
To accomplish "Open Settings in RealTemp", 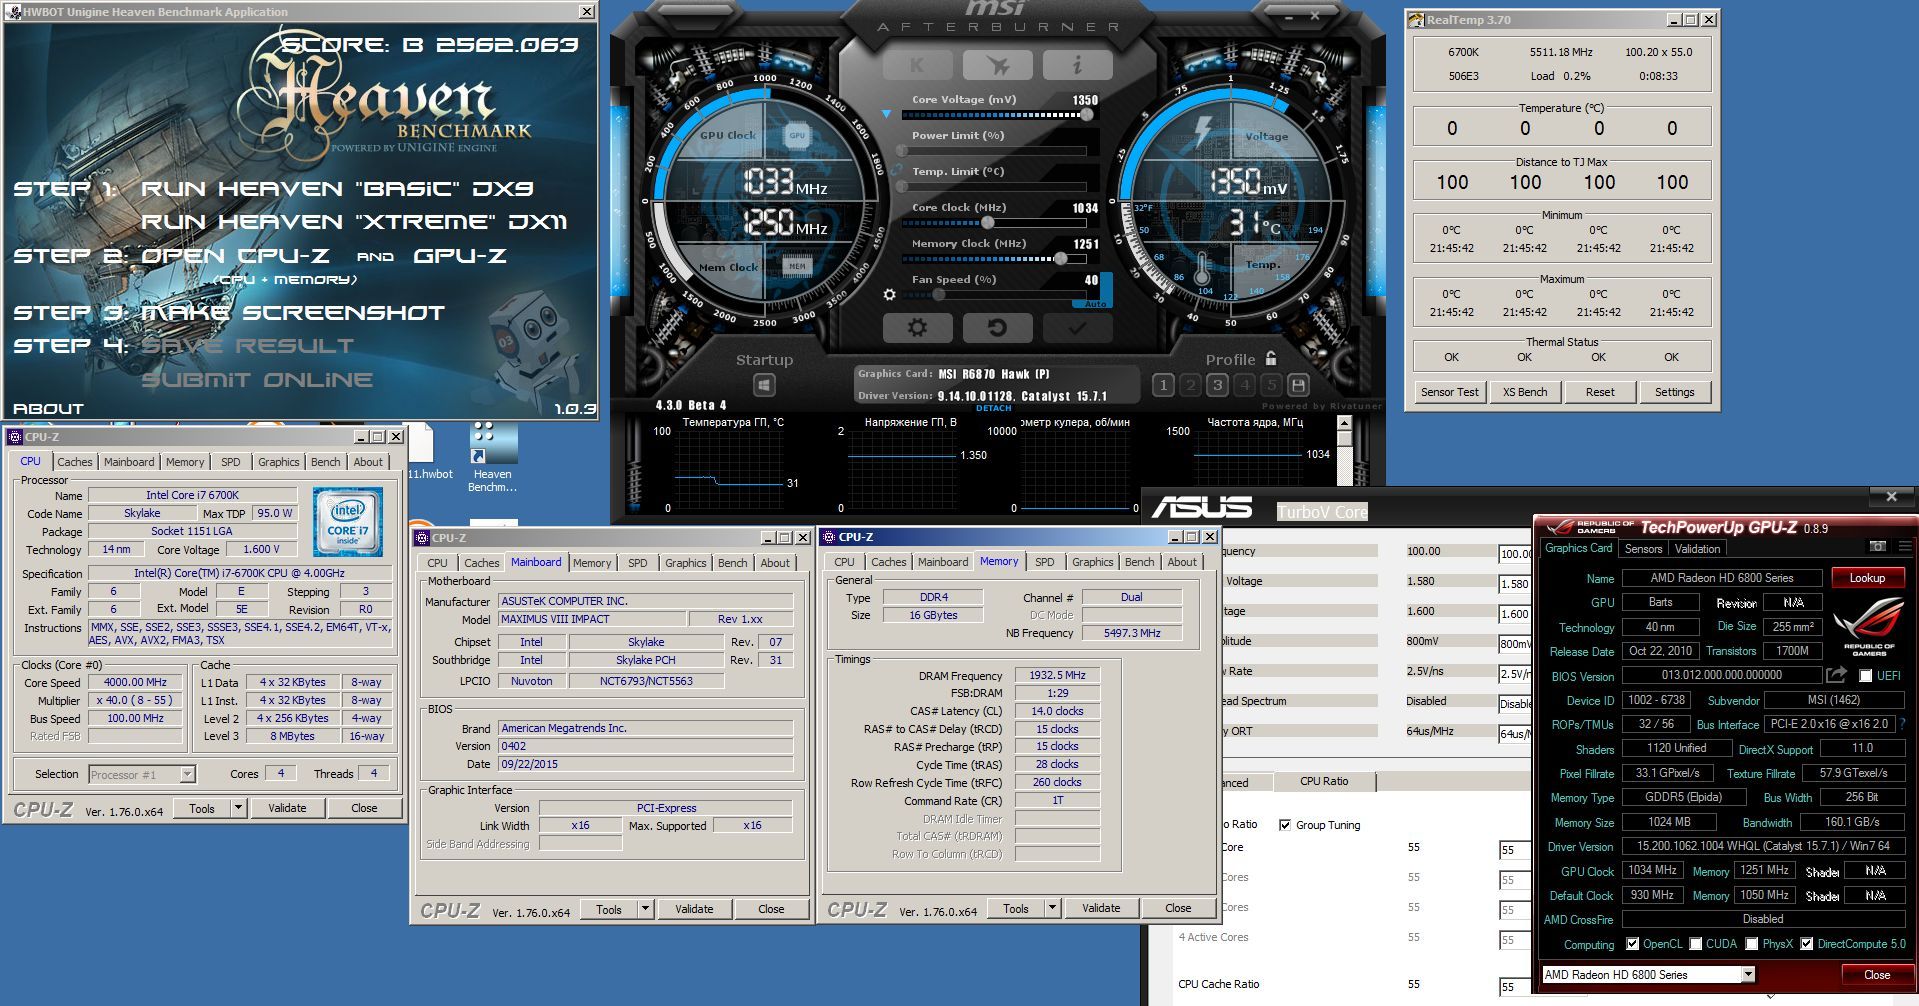I will coord(1674,392).
